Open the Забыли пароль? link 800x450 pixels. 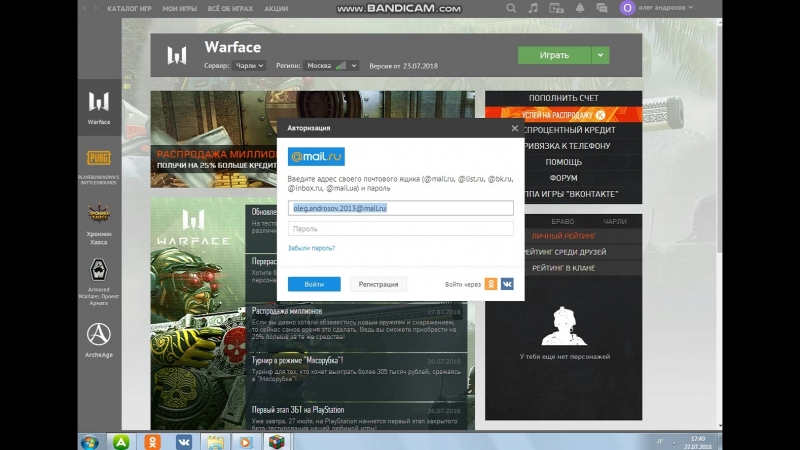(311, 248)
